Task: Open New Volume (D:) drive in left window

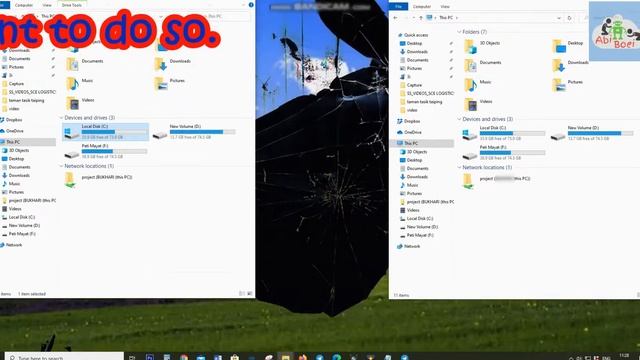Action: (x=194, y=132)
